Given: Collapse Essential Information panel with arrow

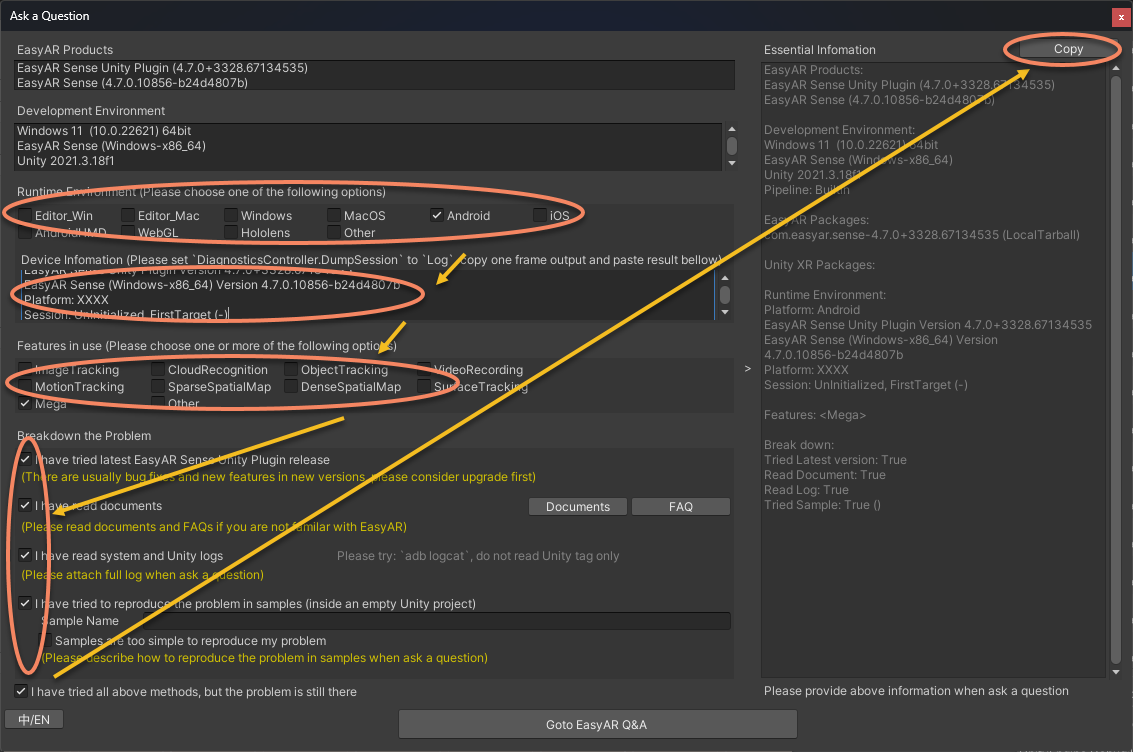Looking at the screenshot, I should 750,369.
